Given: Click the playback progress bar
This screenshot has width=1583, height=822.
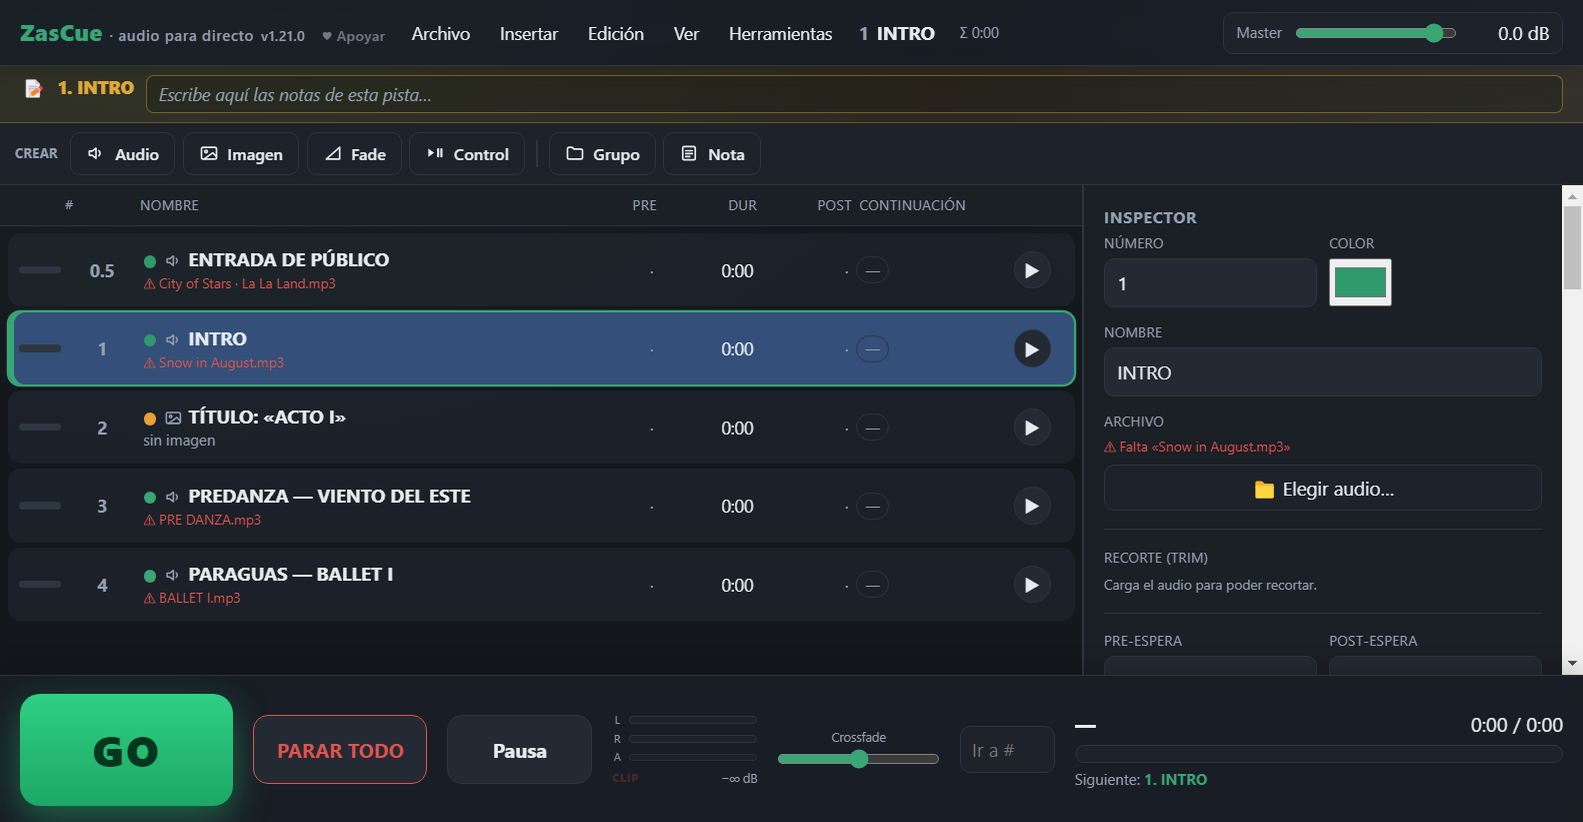Looking at the screenshot, I should [1318, 754].
